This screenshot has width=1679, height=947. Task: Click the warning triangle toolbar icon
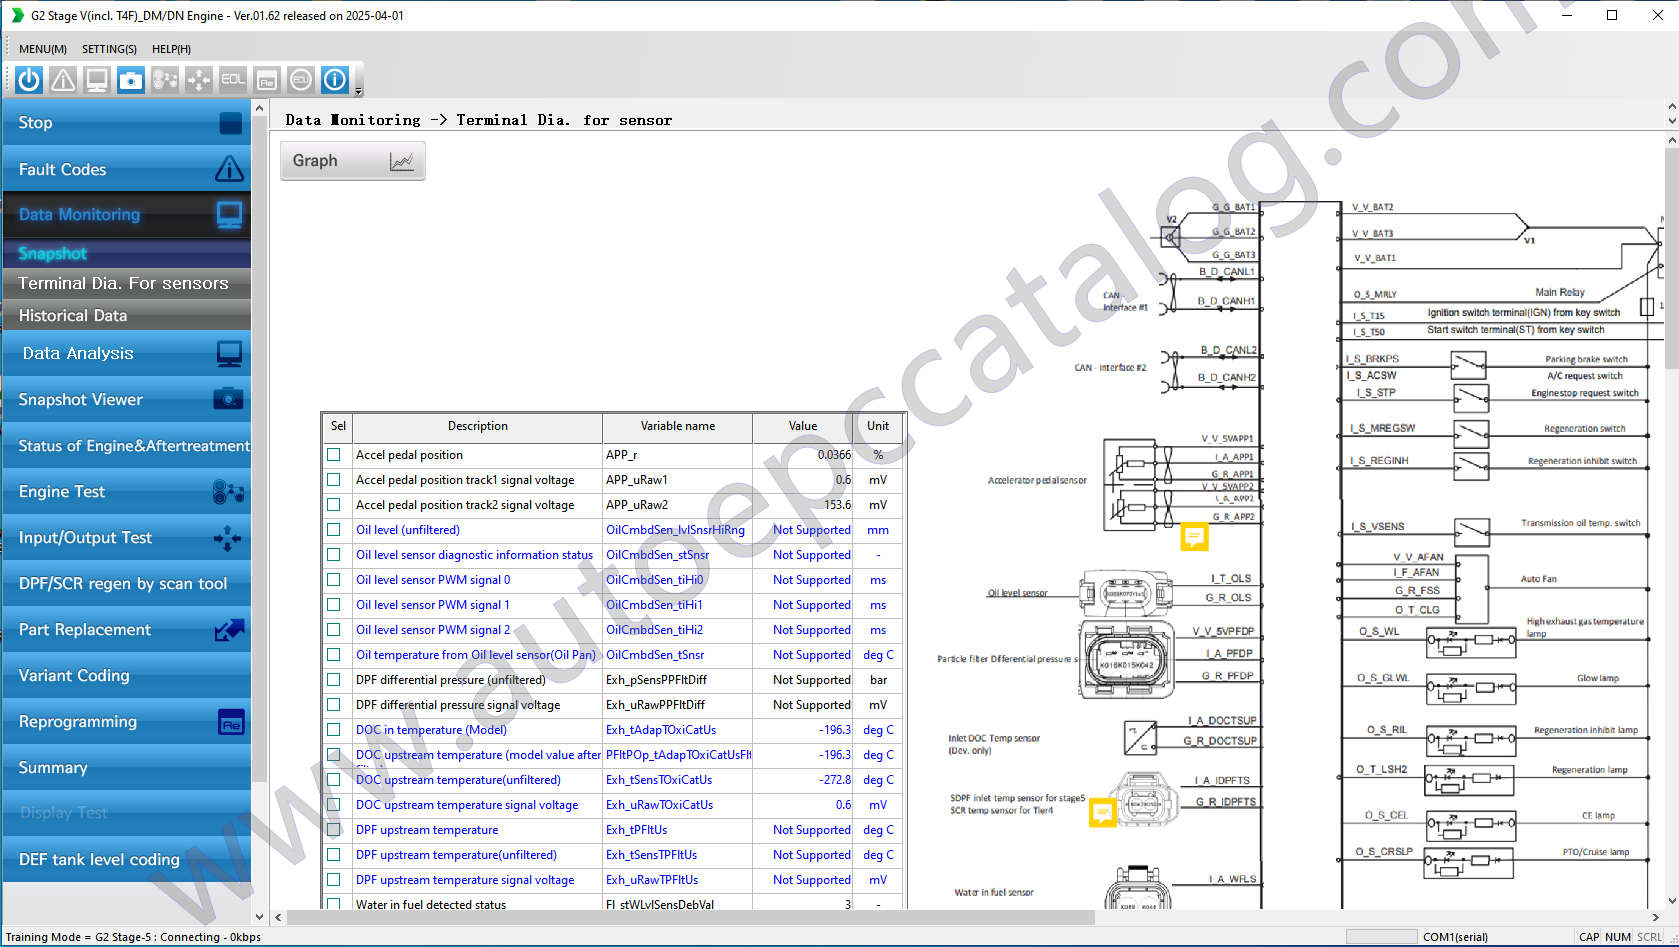pos(63,80)
